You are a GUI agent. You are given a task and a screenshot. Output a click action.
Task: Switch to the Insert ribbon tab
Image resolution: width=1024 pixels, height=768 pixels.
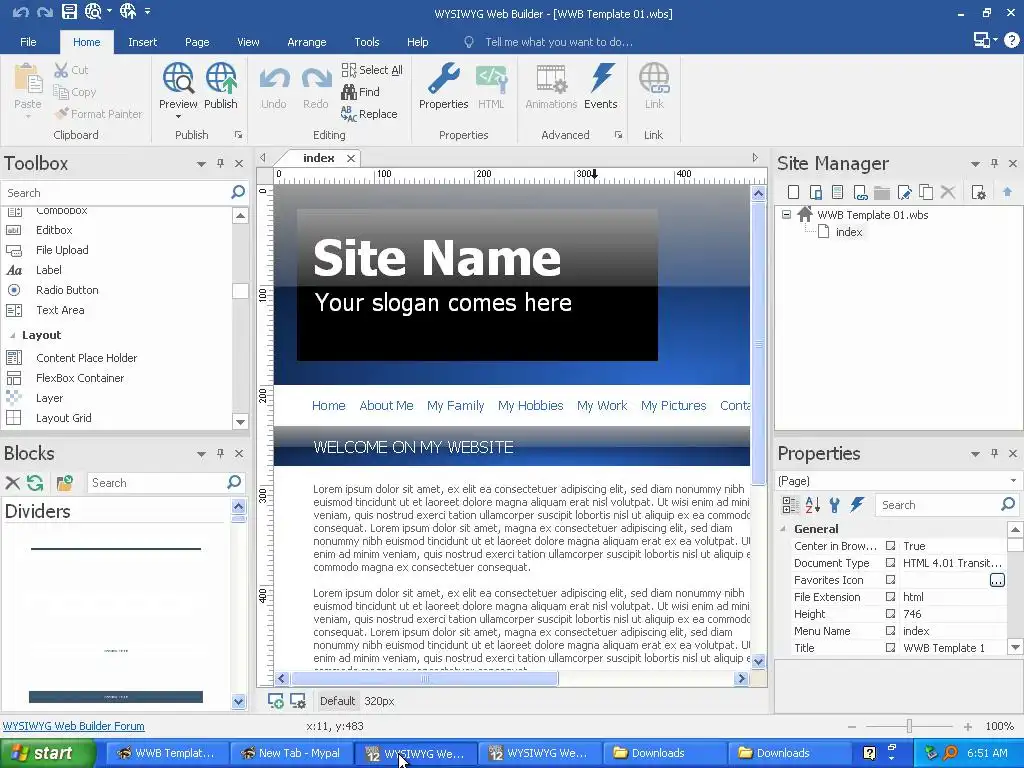[142, 42]
